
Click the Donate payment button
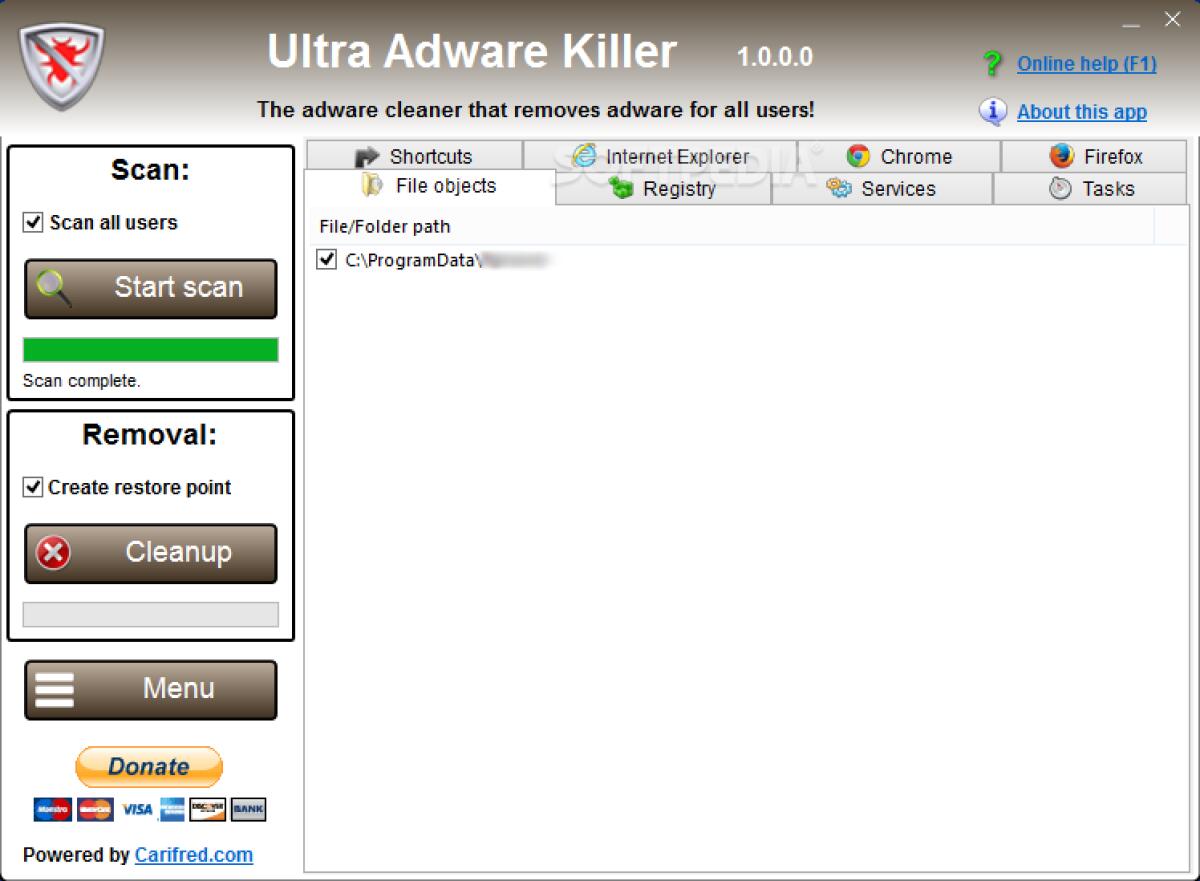pyautogui.click(x=148, y=767)
